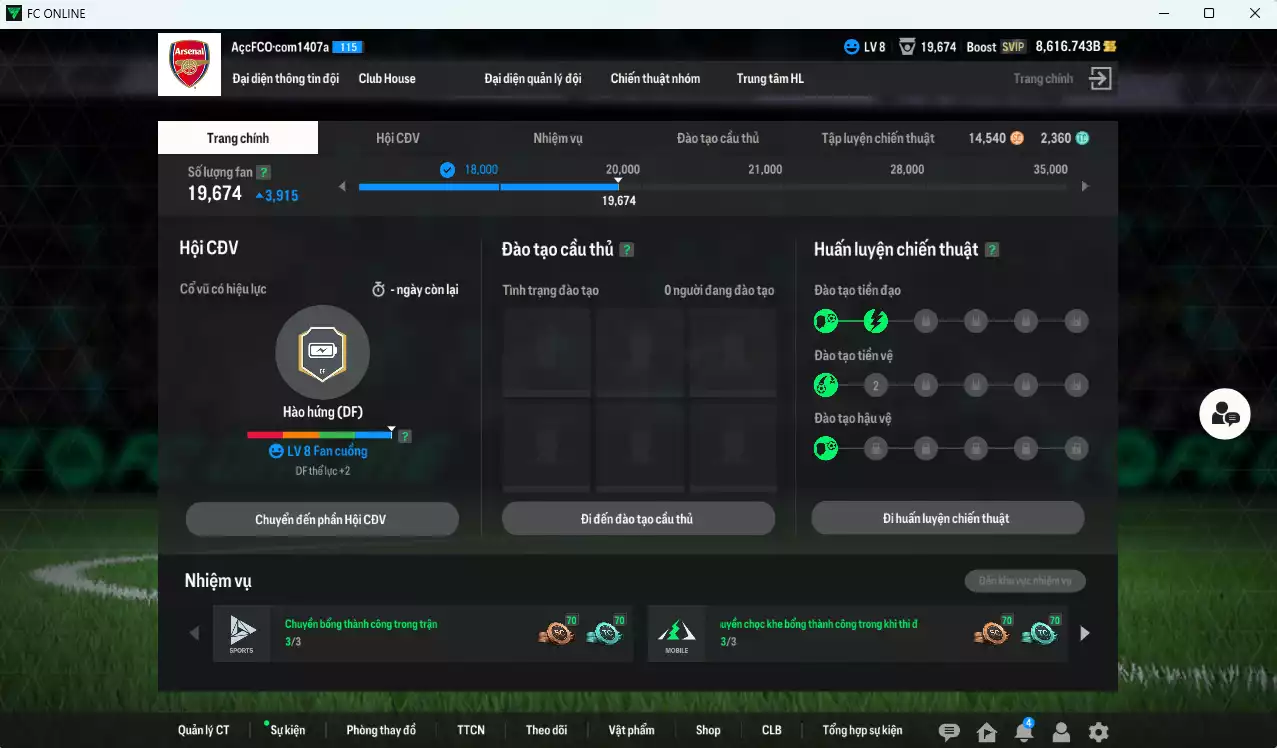Open CLB in bottom menu
This screenshot has width=1277, height=748.
point(772,730)
